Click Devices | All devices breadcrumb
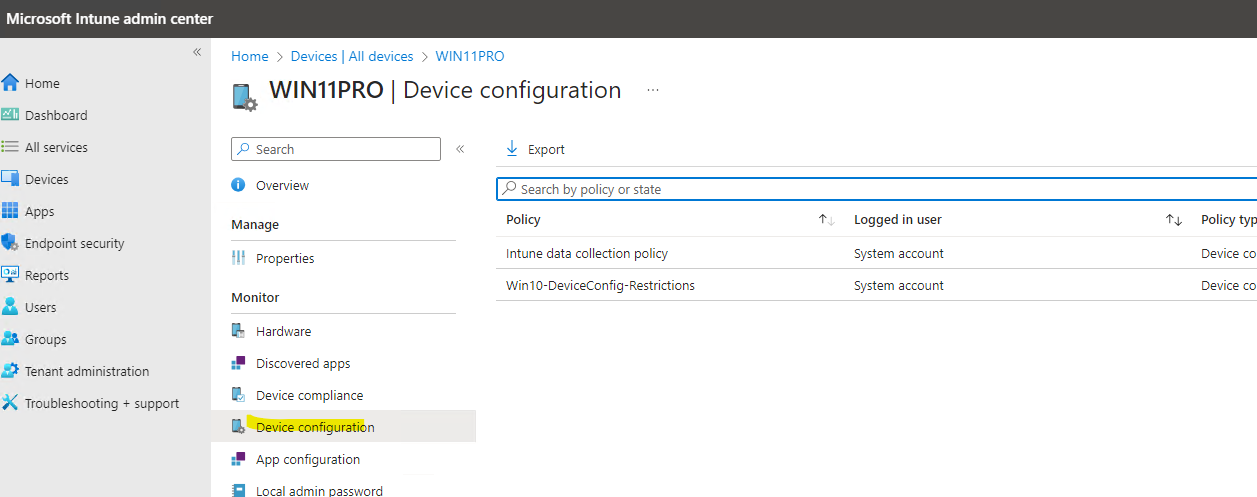 (352, 56)
